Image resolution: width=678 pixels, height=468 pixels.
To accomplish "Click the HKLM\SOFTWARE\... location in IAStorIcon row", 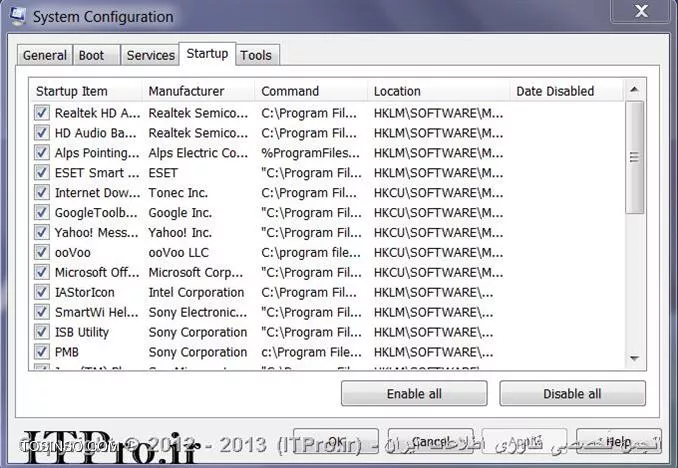I will point(433,292).
